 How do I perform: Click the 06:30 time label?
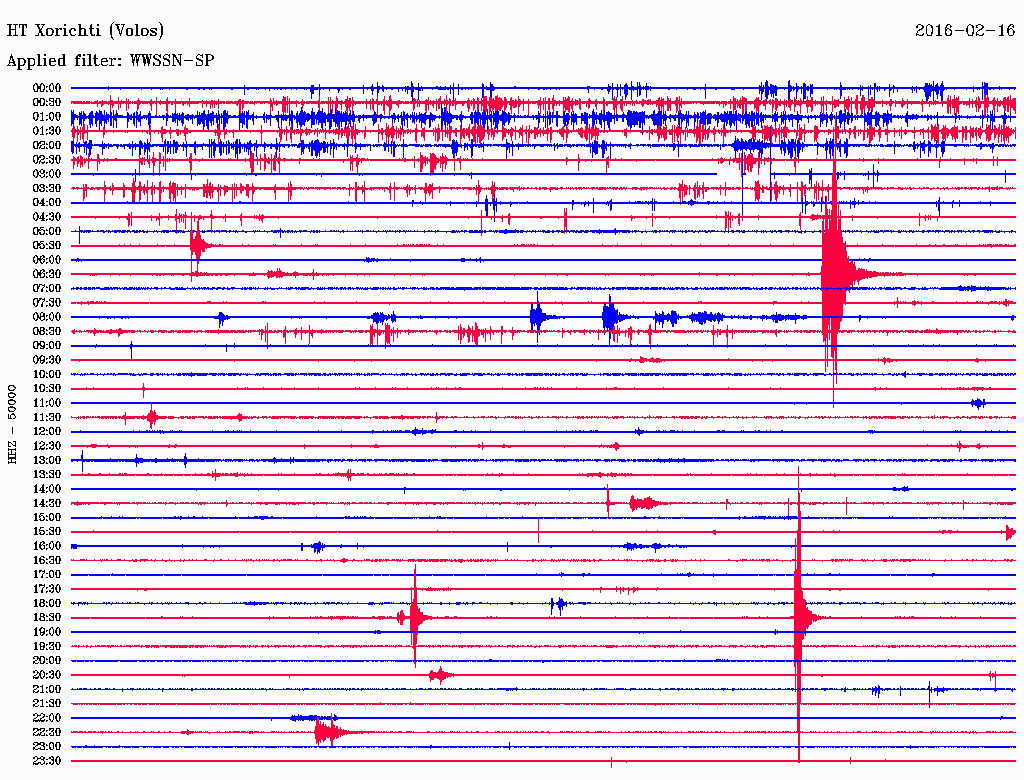tap(47, 274)
